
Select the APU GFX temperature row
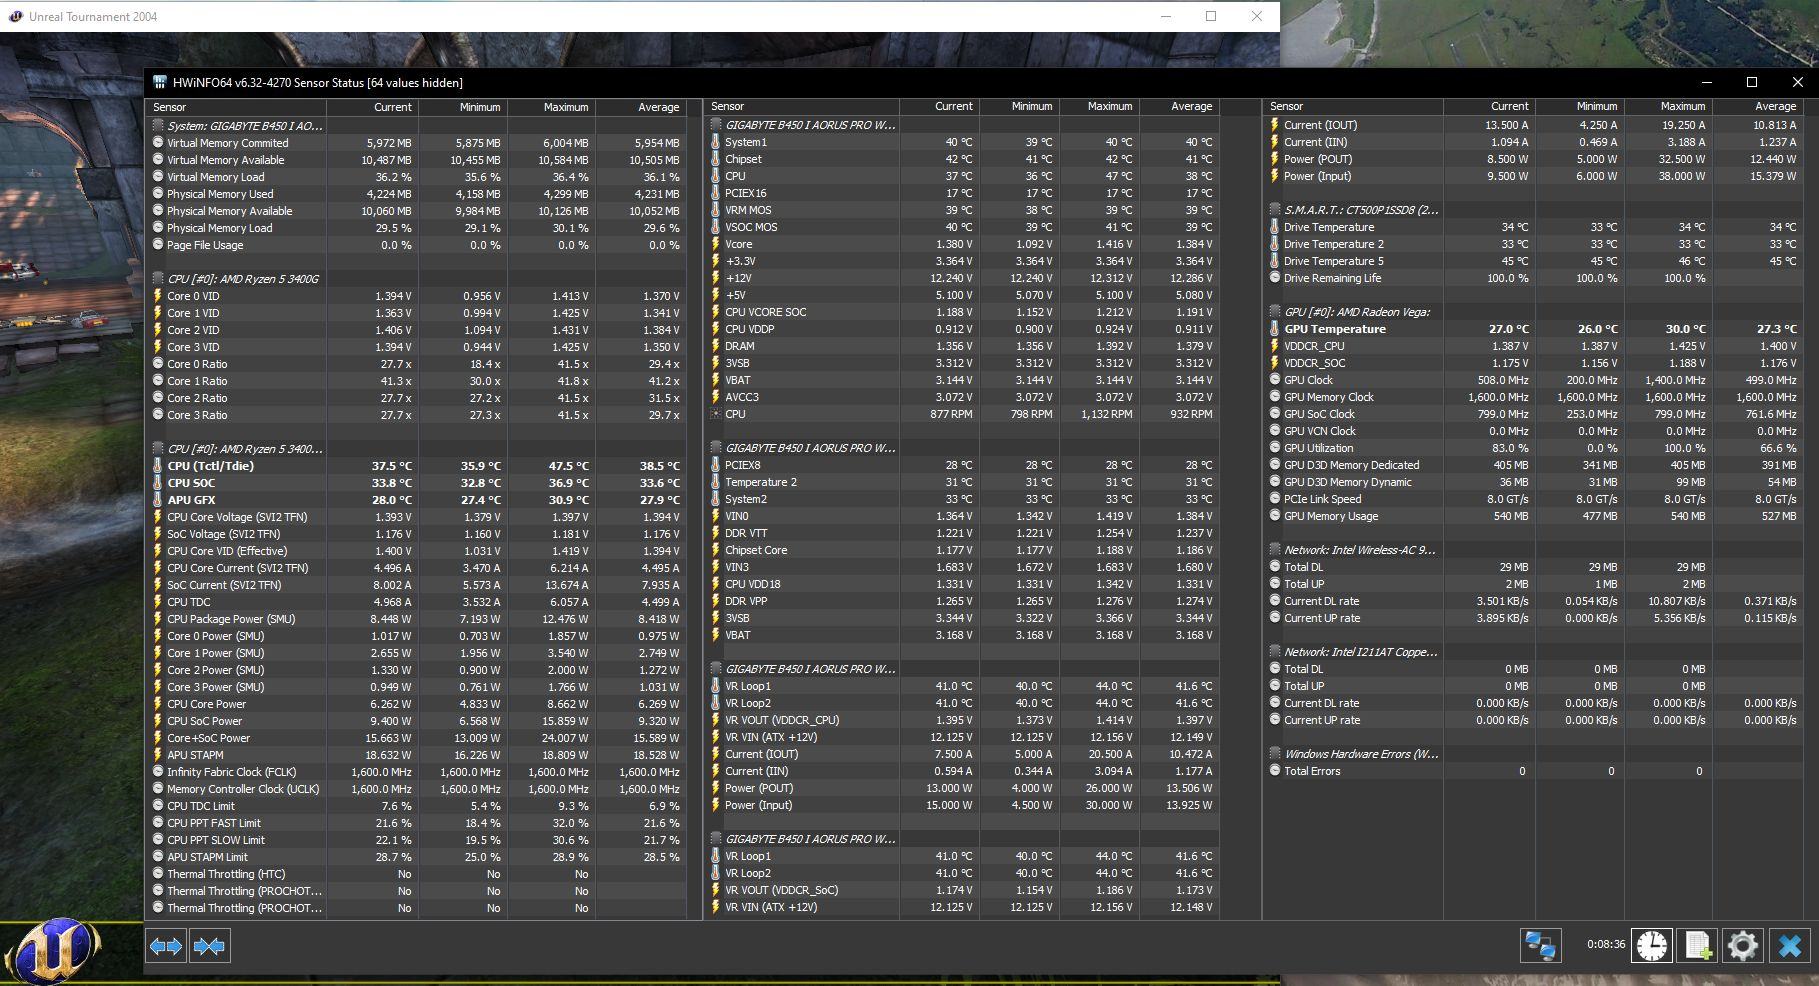[x=416, y=500]
